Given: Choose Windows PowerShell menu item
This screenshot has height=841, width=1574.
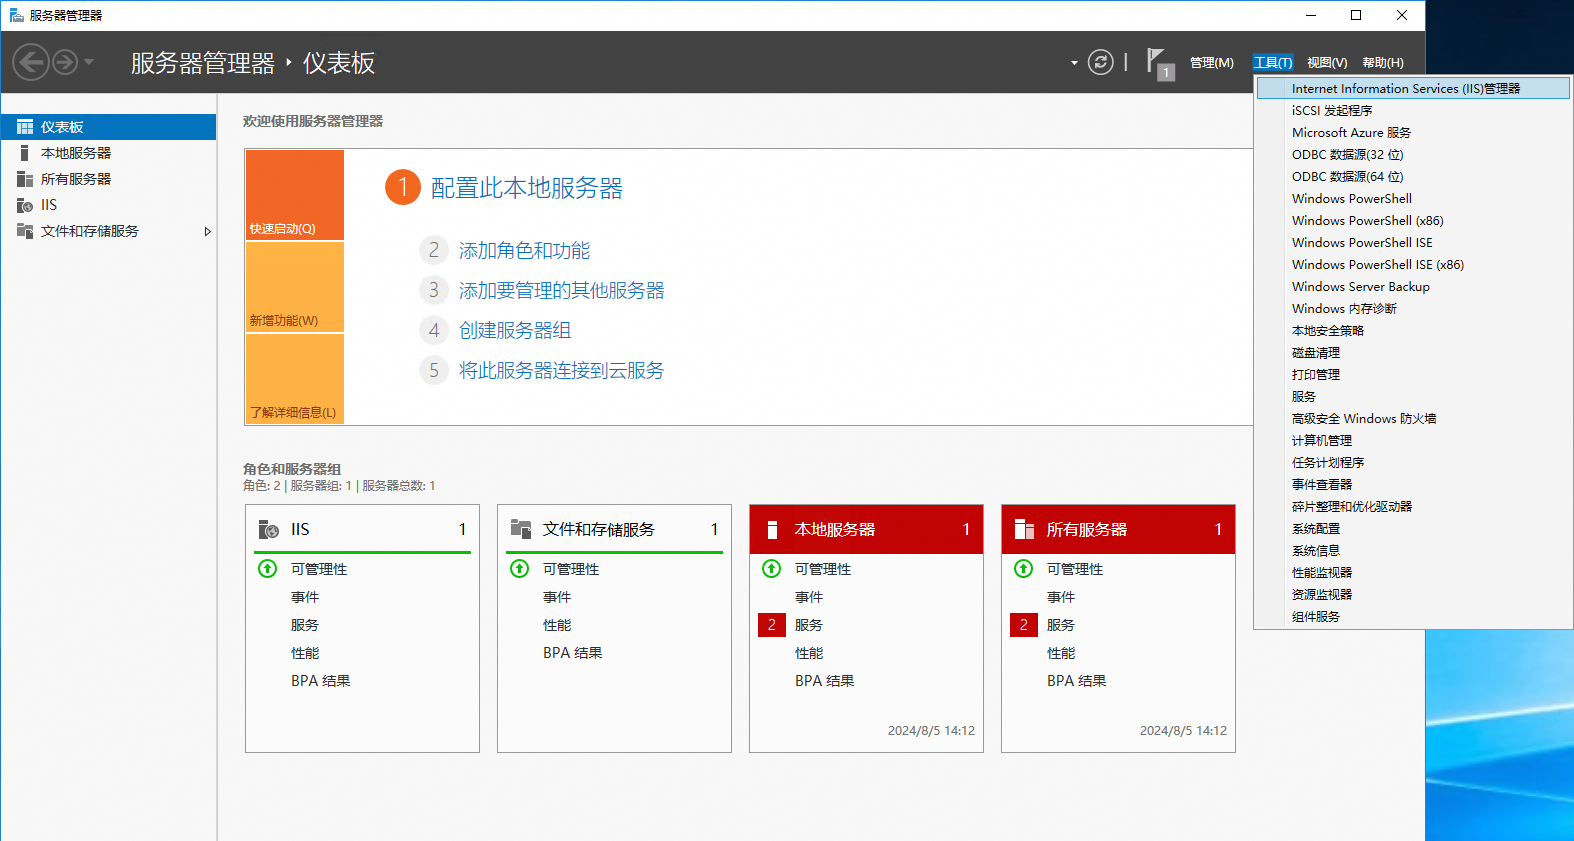Looking at the screenshot, I should point(1413,199).
